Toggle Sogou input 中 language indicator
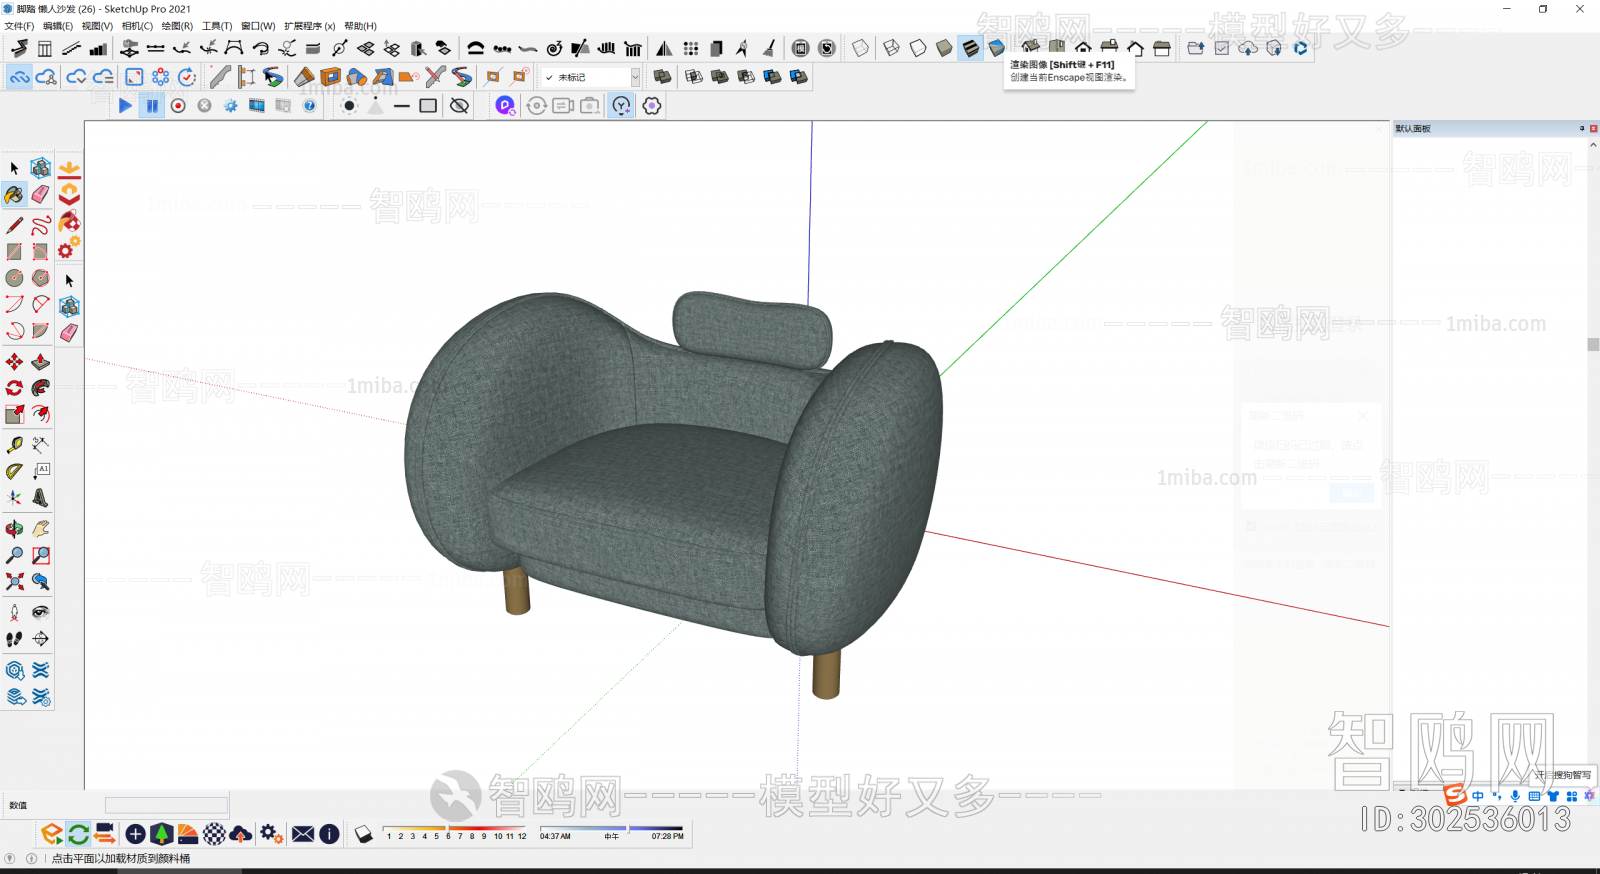 pyautogui.click(x=1477, y=796)
